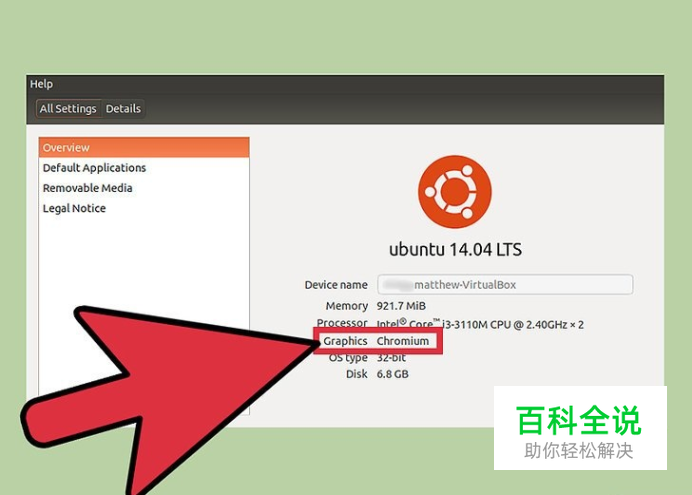The height and width of the screenshot is (495, 692).
Task: Click the processor value i3-3110M CPU
Action: coord(480,325)
